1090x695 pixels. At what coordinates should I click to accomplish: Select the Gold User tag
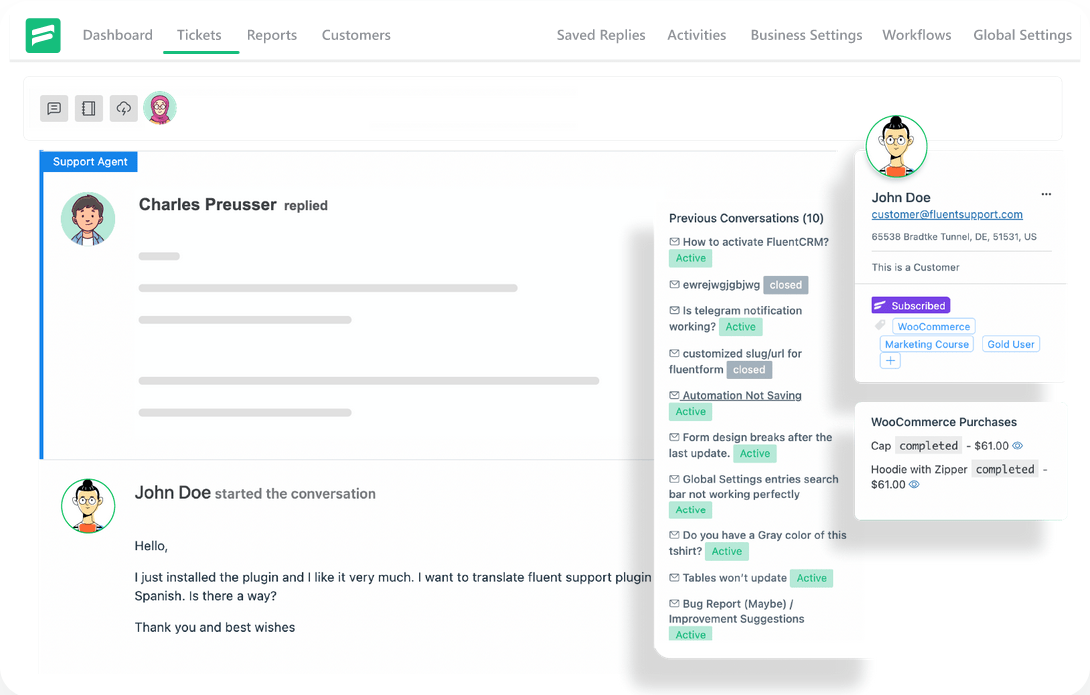tap(1010, 344)
